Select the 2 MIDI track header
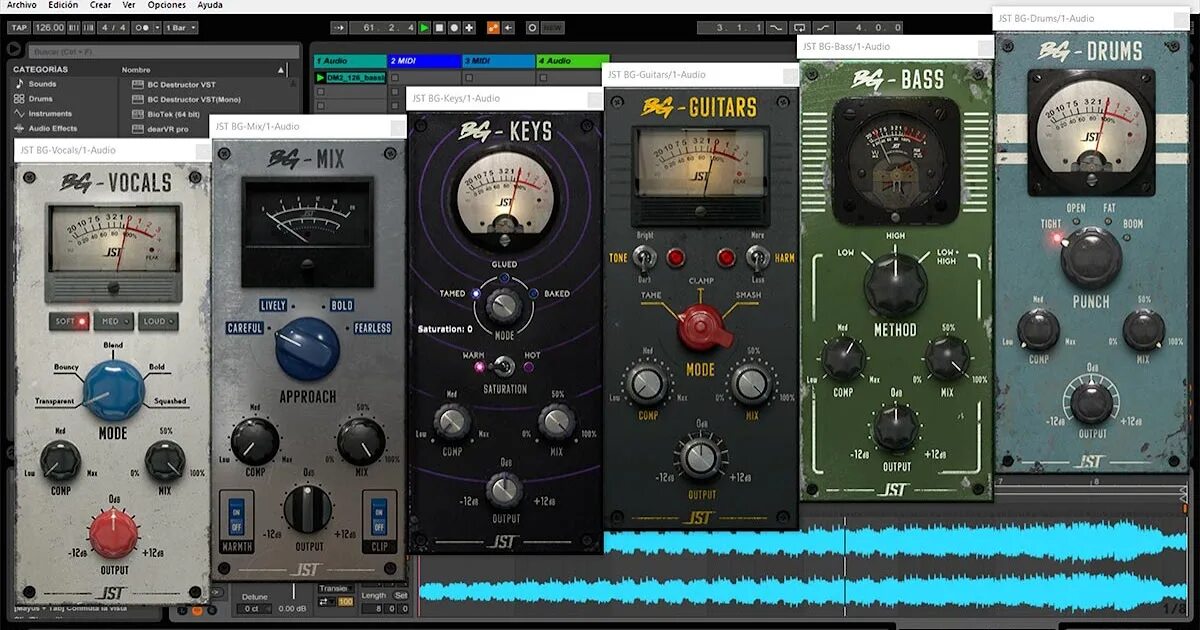The image size is (1200, 630). click(423, 61)
